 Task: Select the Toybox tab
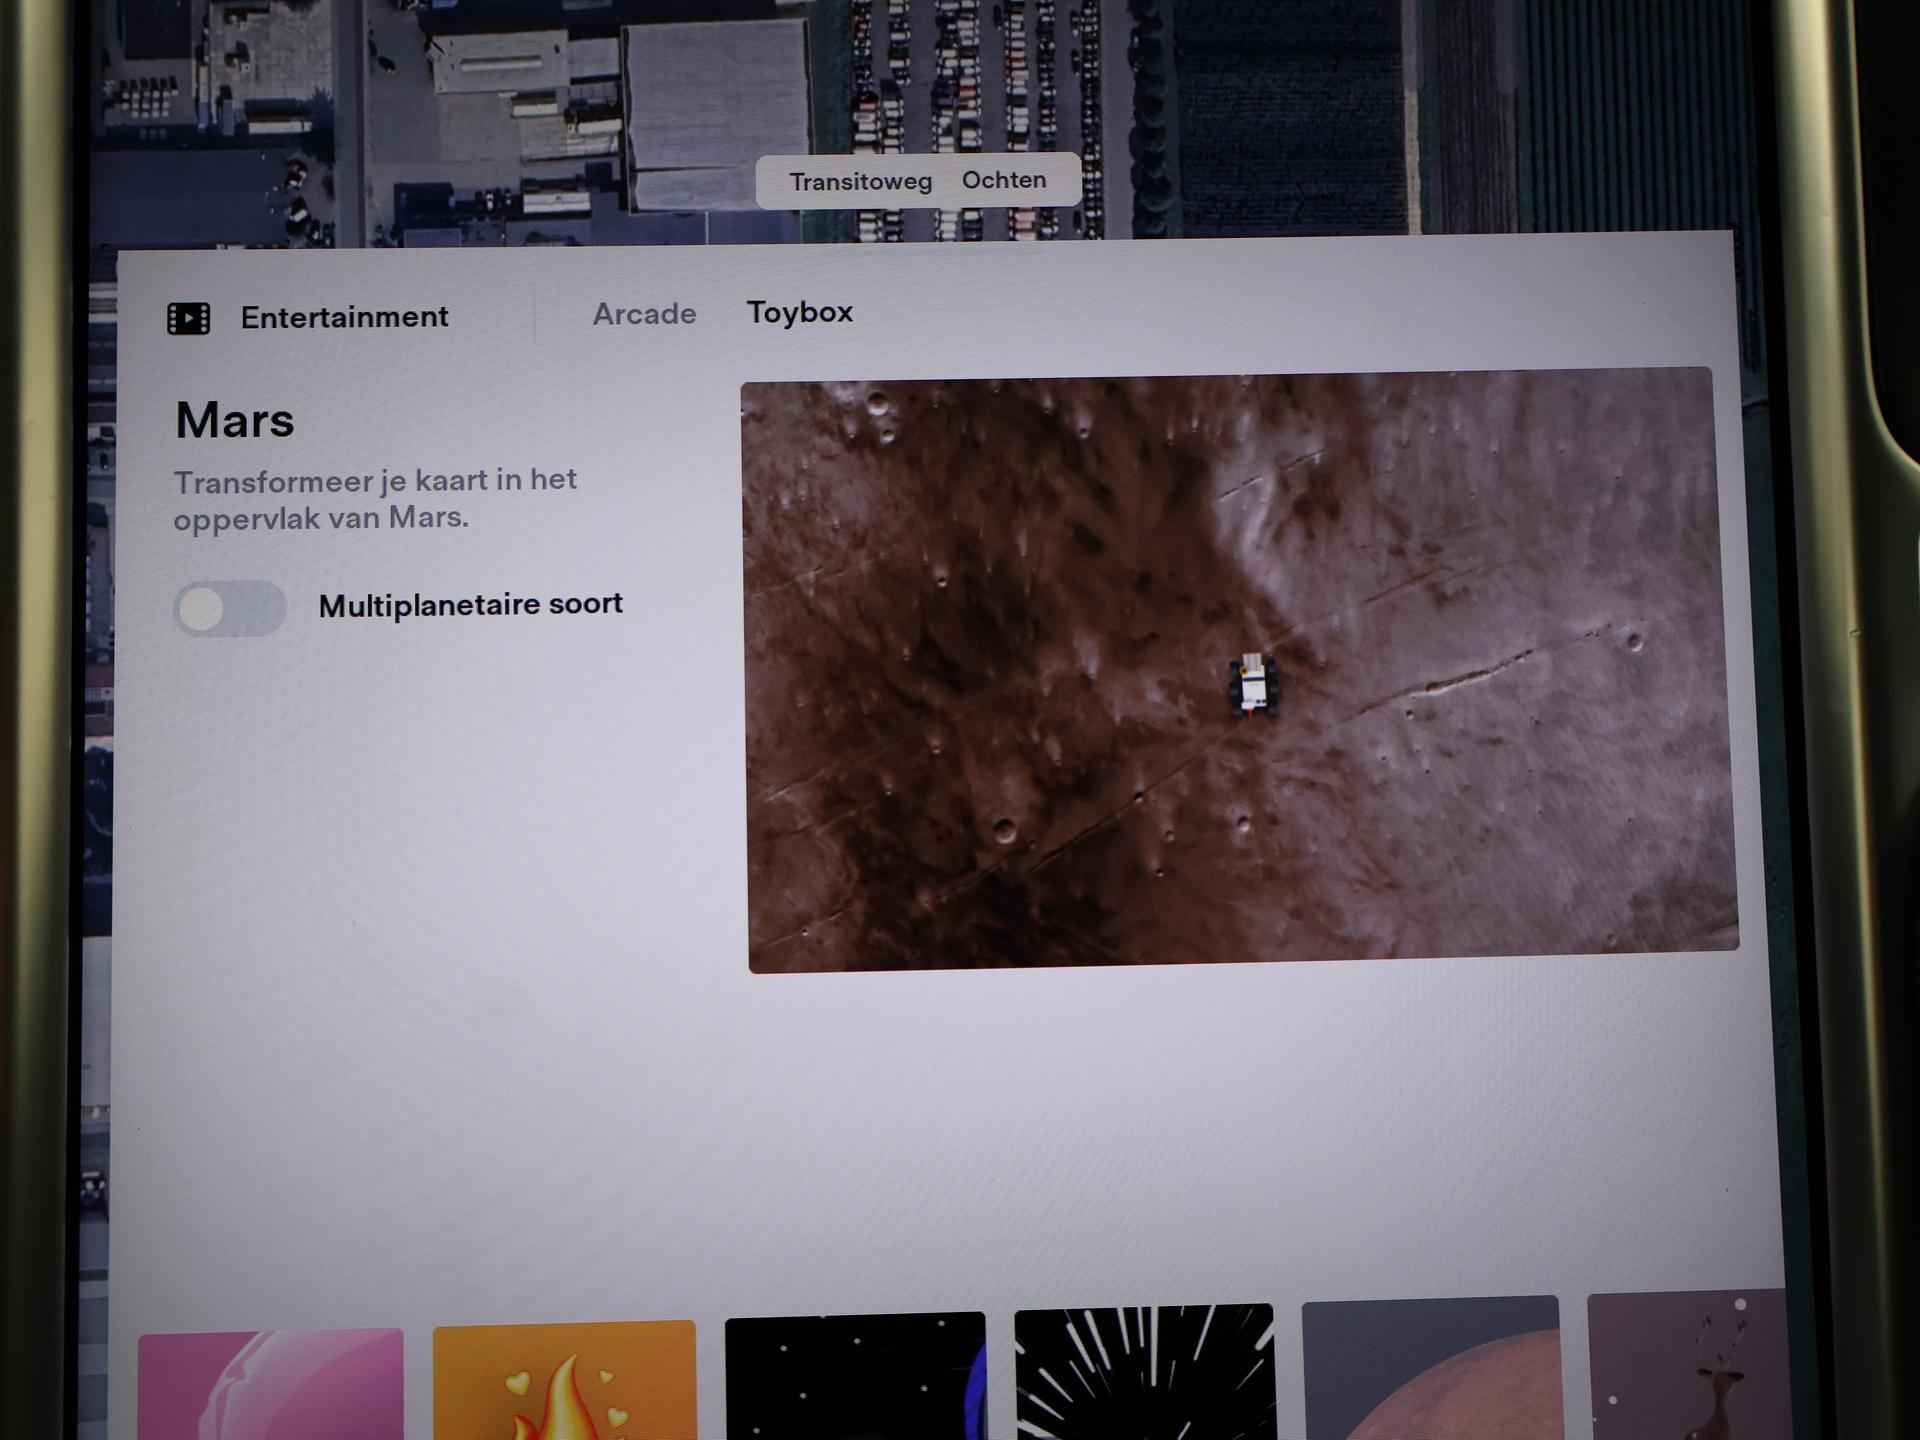799,312
